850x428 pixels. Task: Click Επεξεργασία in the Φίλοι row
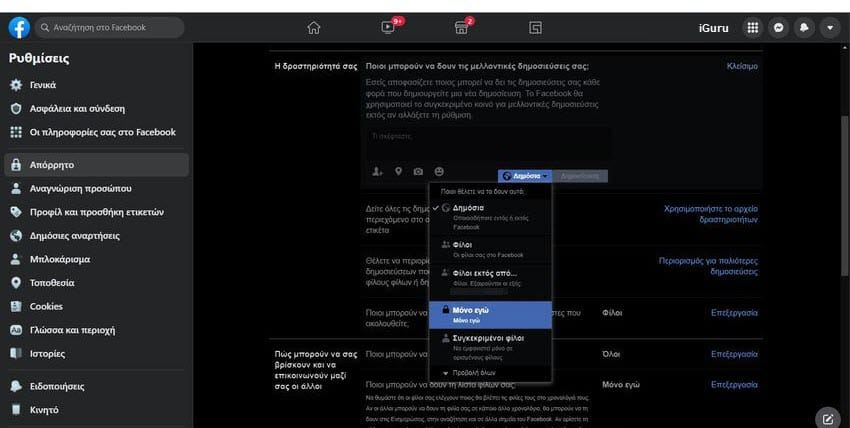734,313
